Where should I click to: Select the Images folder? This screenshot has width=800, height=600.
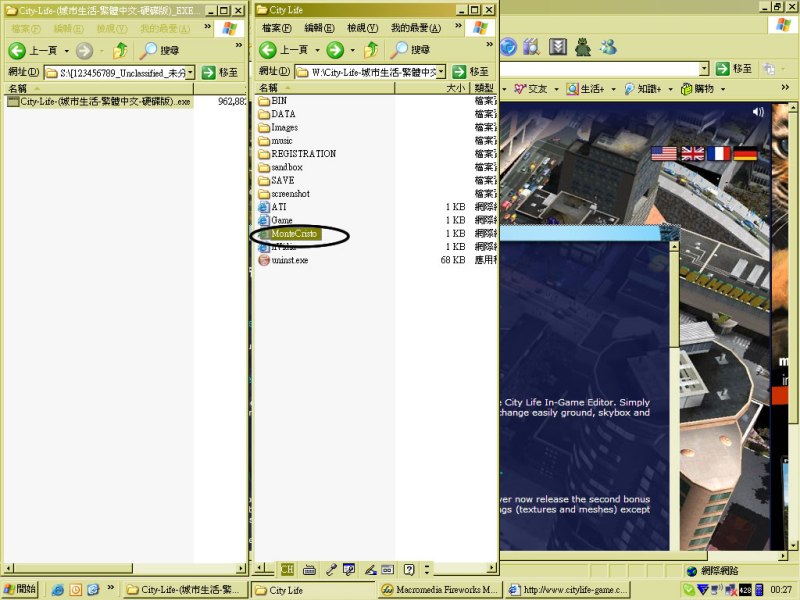(279, 128)
